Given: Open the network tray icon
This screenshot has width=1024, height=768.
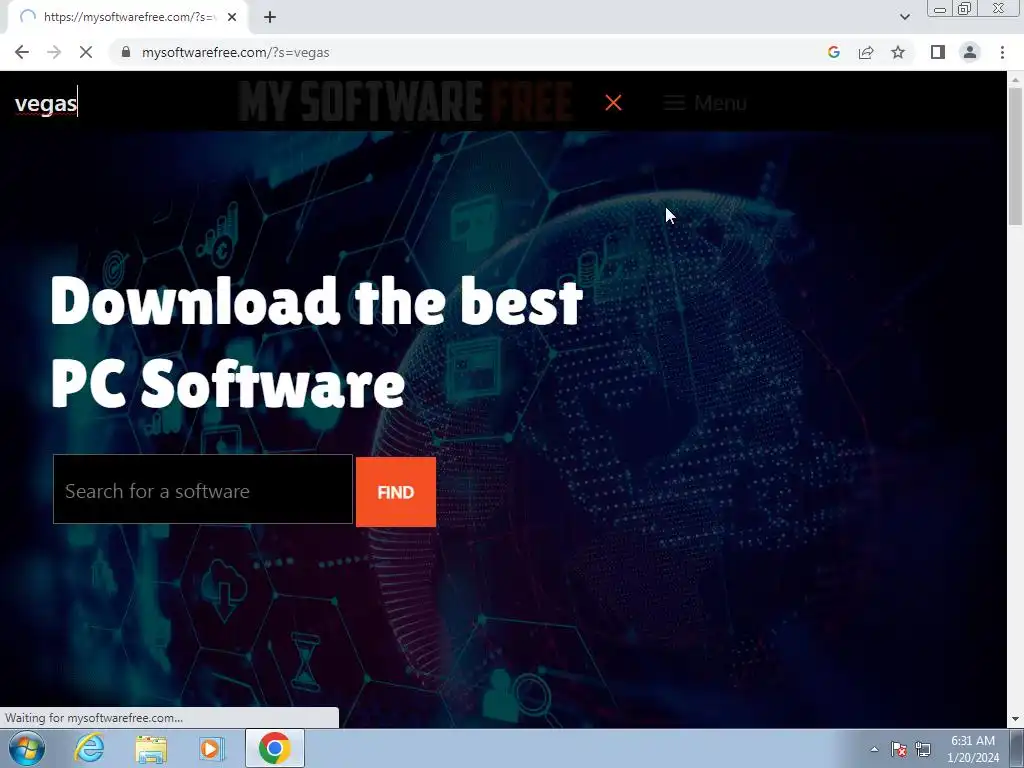Looking at the screenshot, I should click(923, 749).
